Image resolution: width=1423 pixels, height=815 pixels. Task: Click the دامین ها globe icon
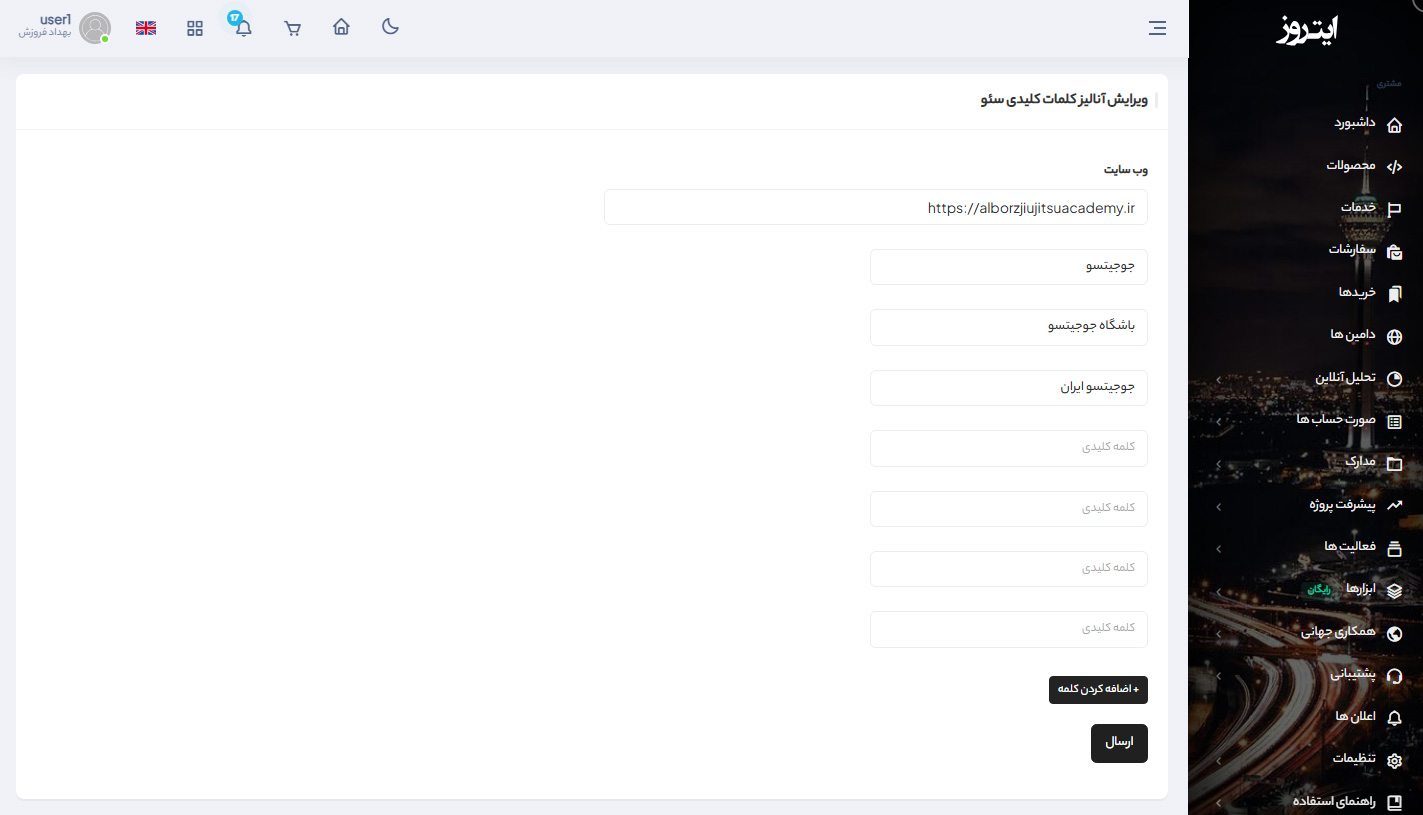(x=1395, y=336)
